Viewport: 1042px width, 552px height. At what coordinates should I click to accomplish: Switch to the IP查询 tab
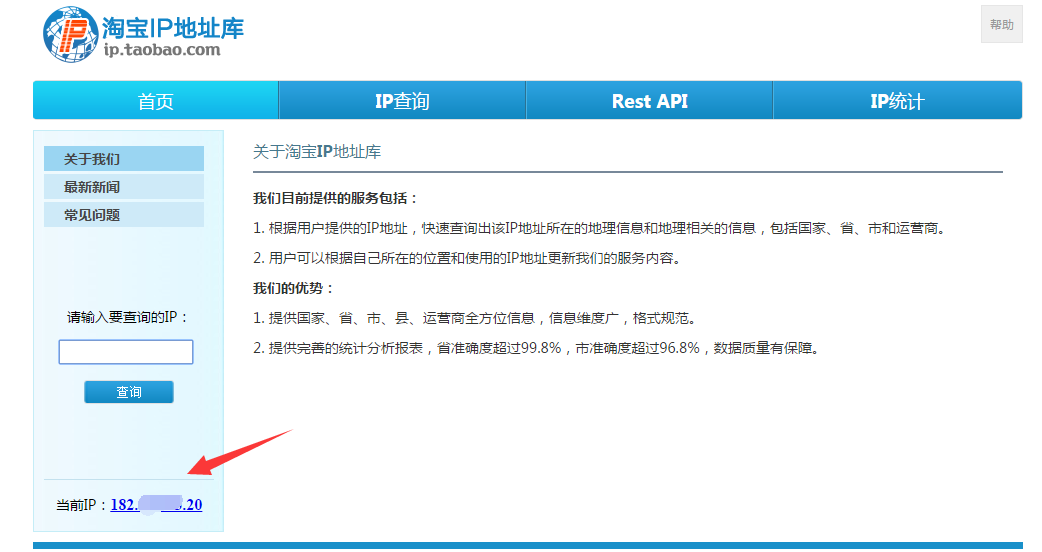[402, 100]
